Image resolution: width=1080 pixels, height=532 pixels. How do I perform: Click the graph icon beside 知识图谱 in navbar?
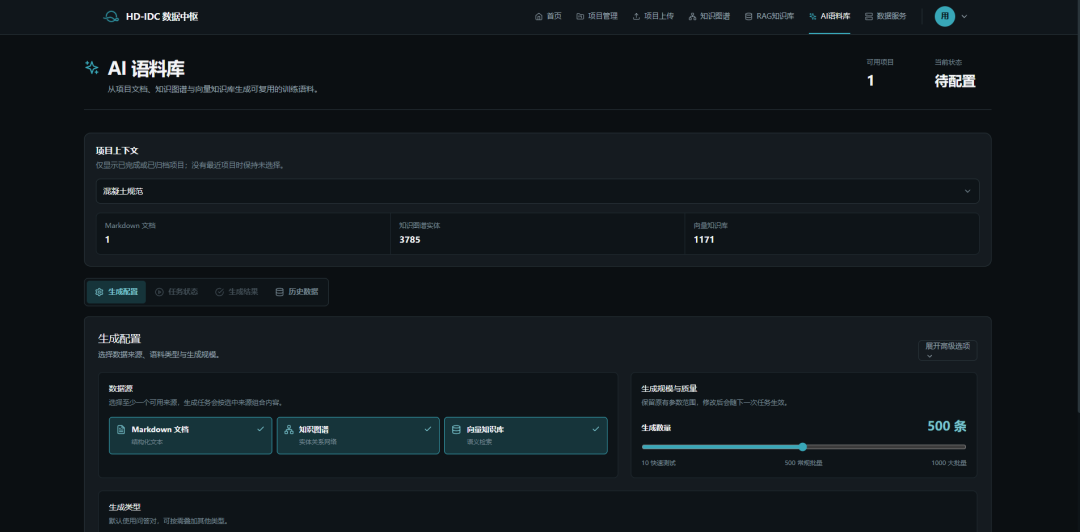pos(692,17)
